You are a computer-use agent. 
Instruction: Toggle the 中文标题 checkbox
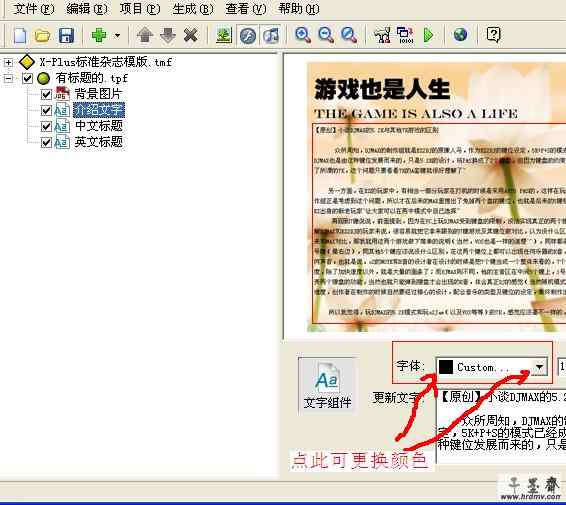46,126
